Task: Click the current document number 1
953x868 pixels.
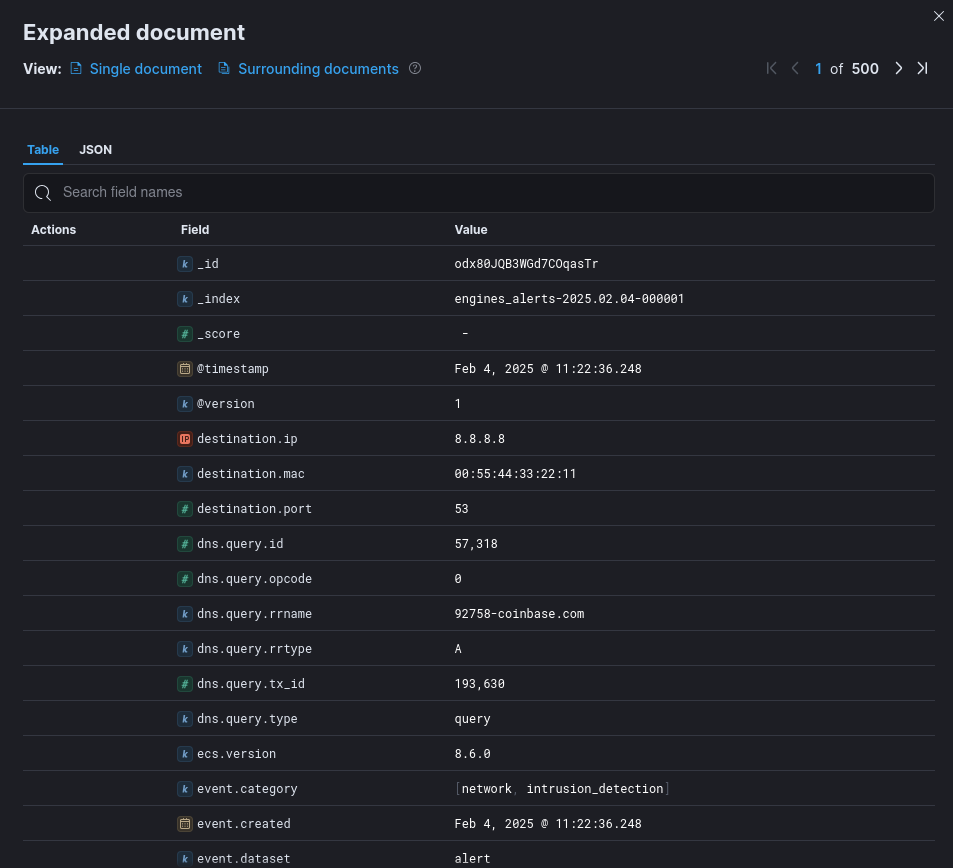Action: 818,69
